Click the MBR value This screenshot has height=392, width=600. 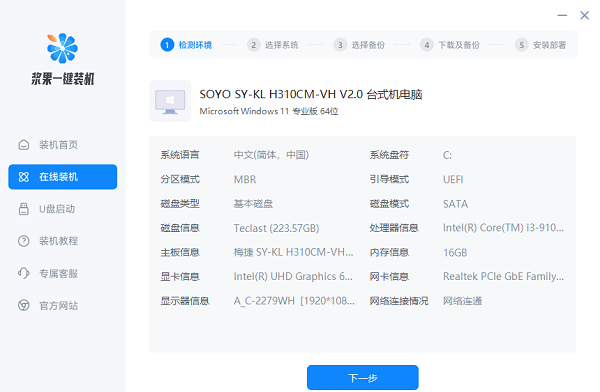[x=245, y=179]
